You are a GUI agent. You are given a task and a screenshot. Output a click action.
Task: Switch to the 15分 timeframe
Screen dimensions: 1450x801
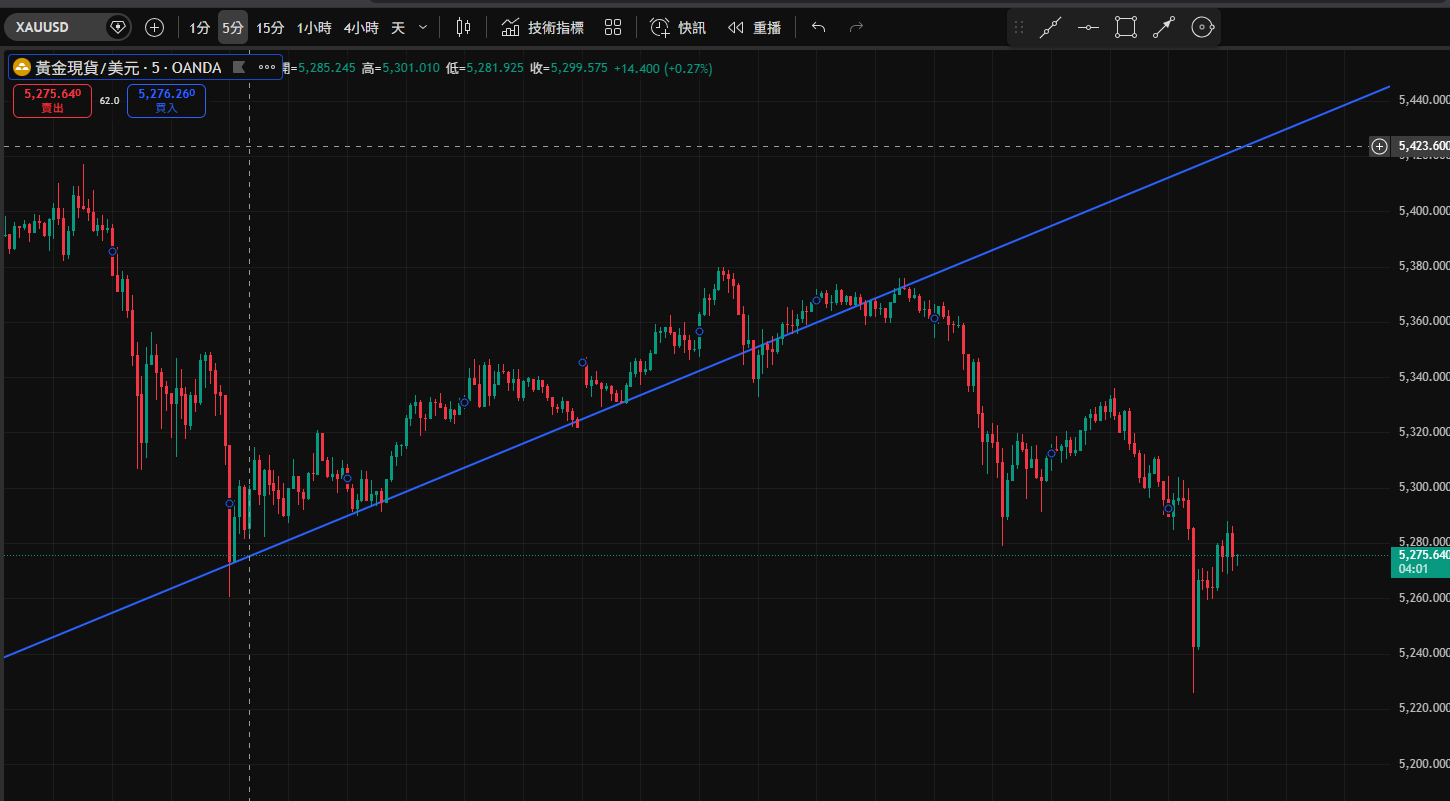coord(270,27)
